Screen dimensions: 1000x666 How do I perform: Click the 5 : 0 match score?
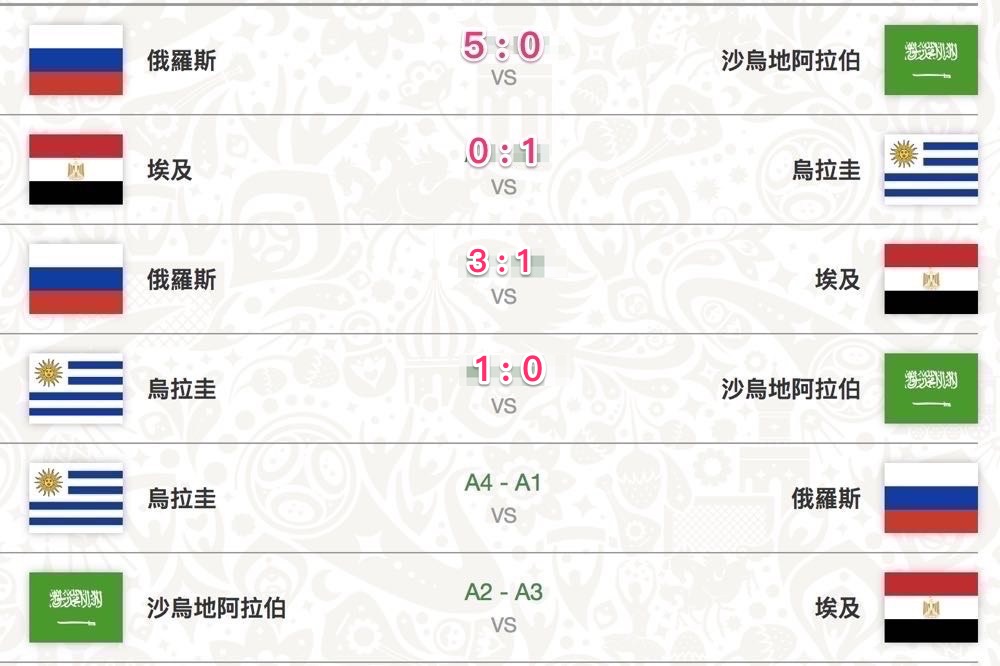pyautogui.click(x=502, y=45)
